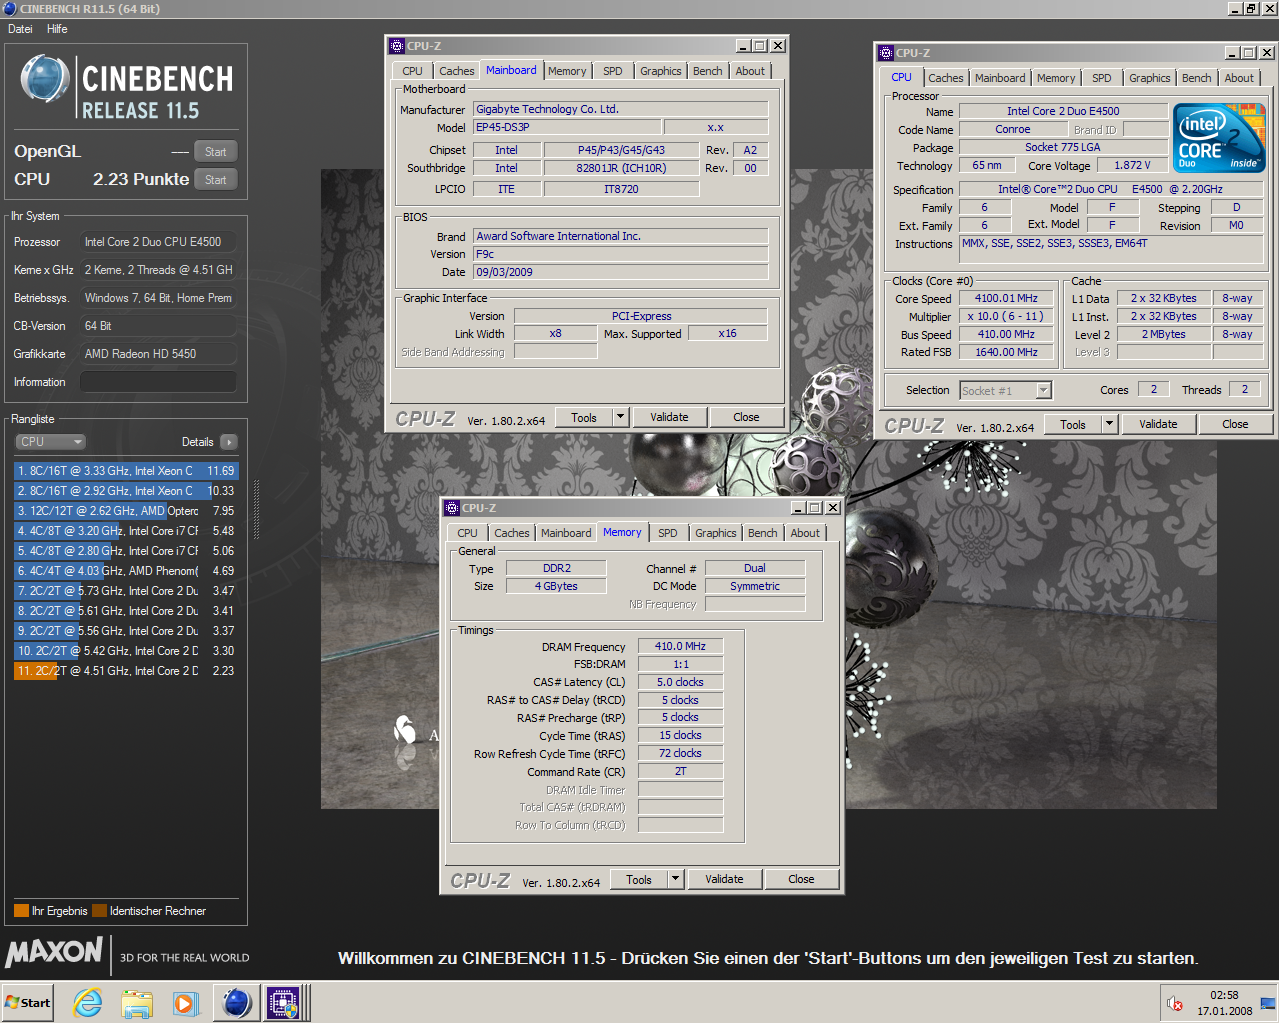The height and width of the screenshot is (1023, 1279).
Task: Click Close in Mainboard CPU-Z window
Action: pyautogui.click(x=746, y=418)
